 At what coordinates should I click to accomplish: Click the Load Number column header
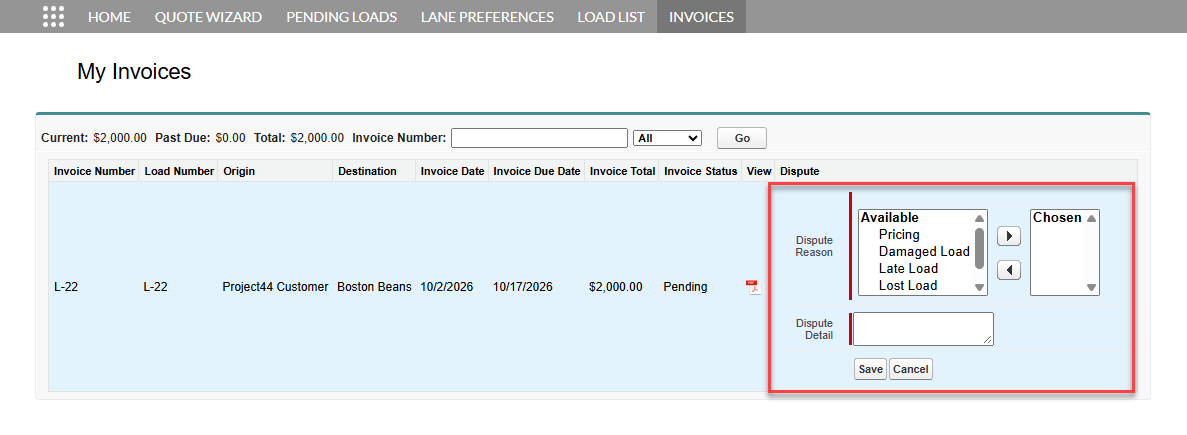179,171
